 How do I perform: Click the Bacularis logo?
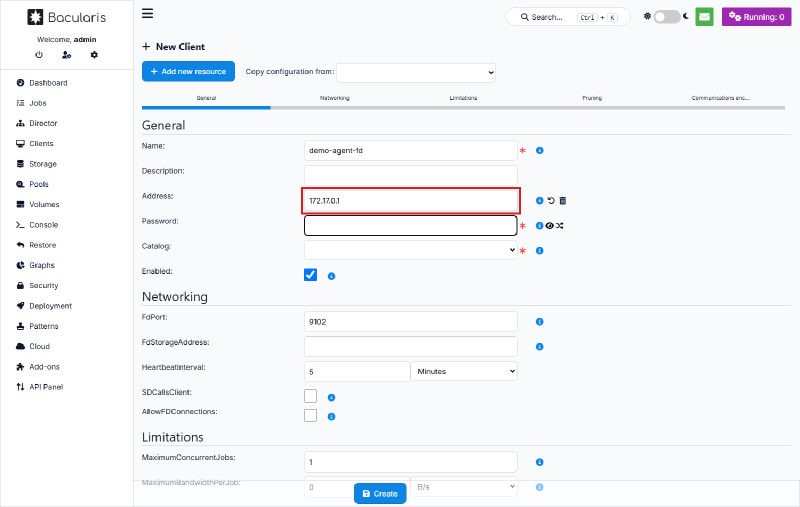(66, 17)
